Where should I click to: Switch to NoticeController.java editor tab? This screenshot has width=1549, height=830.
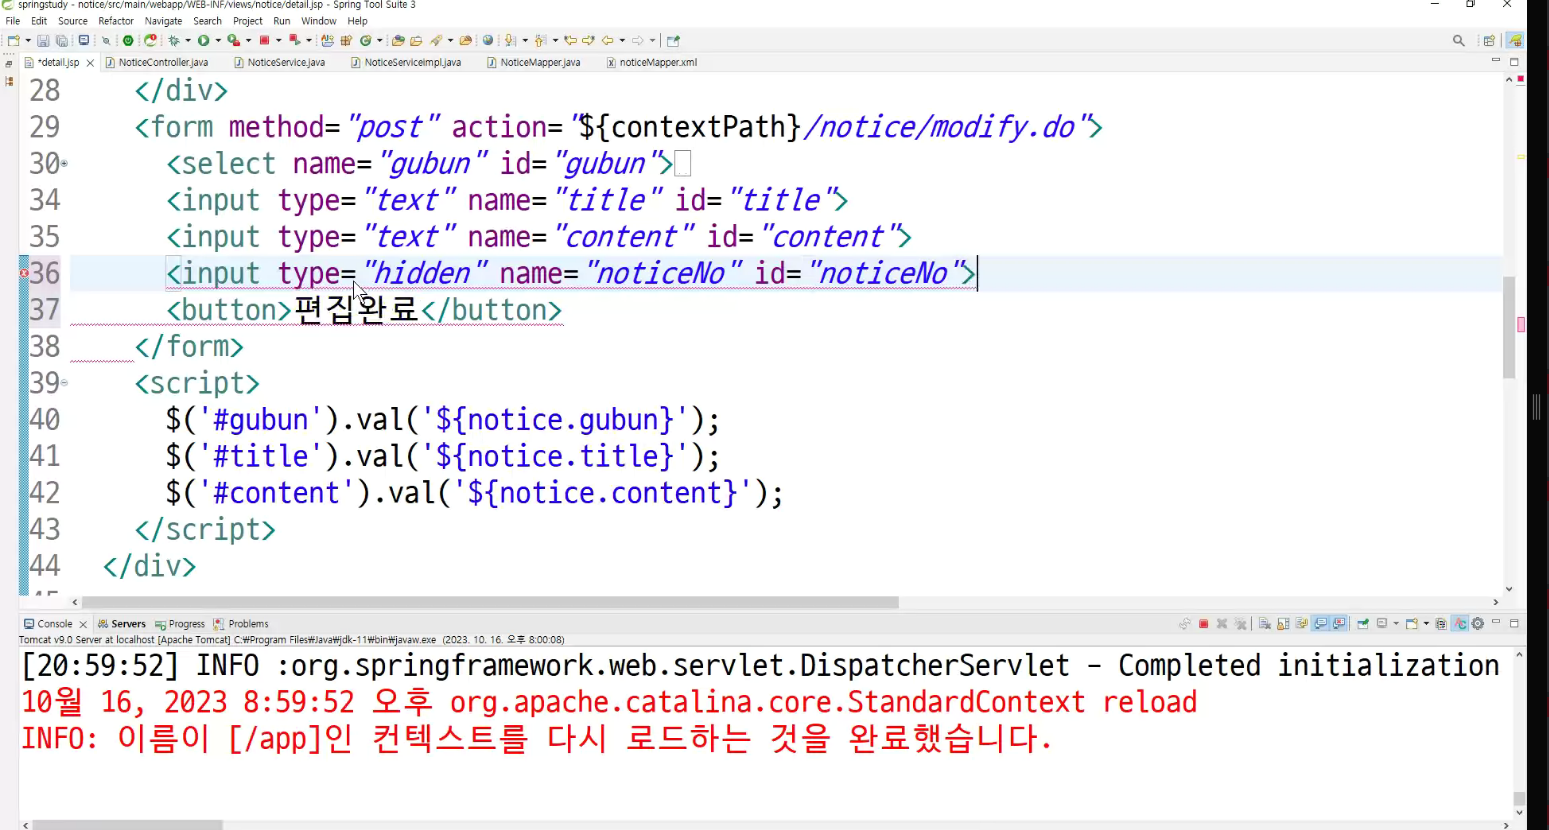tap(158, 62)
